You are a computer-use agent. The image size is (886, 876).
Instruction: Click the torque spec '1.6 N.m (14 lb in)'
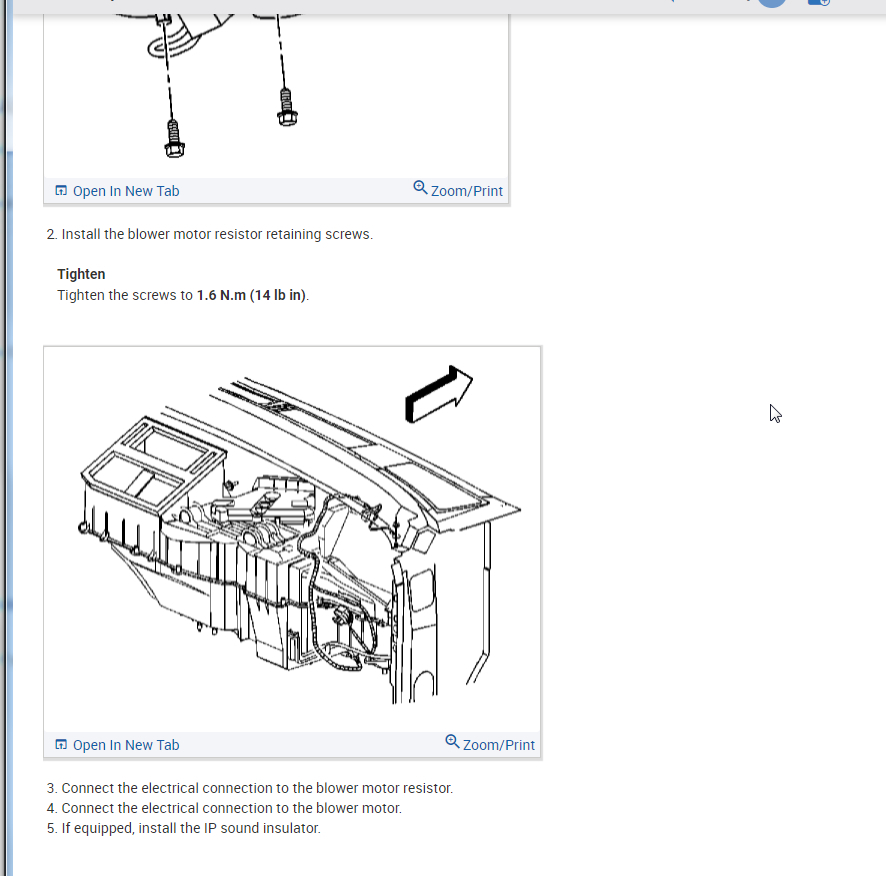click(251, 295)
